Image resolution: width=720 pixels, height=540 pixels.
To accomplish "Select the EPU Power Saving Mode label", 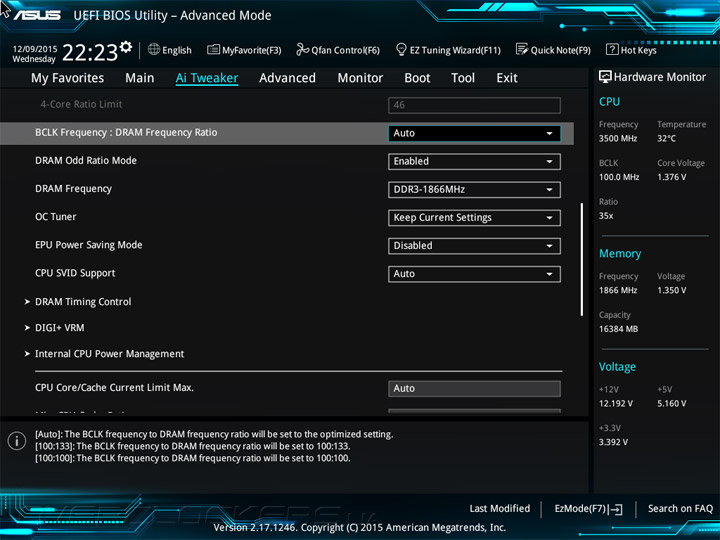I will tap(89, 245).
